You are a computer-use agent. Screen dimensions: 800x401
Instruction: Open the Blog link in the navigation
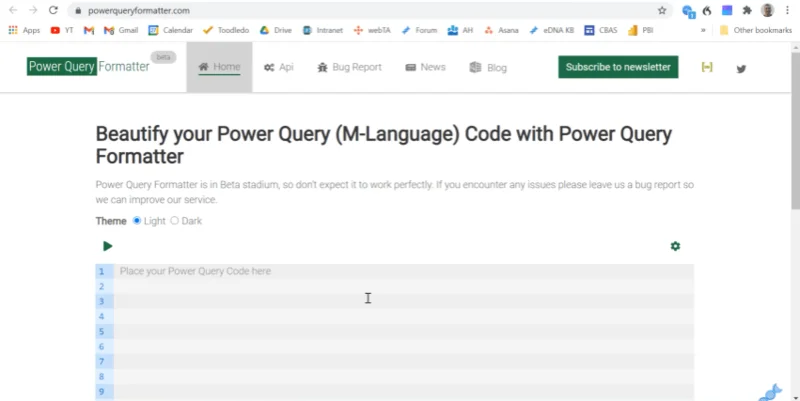point(488,67)
